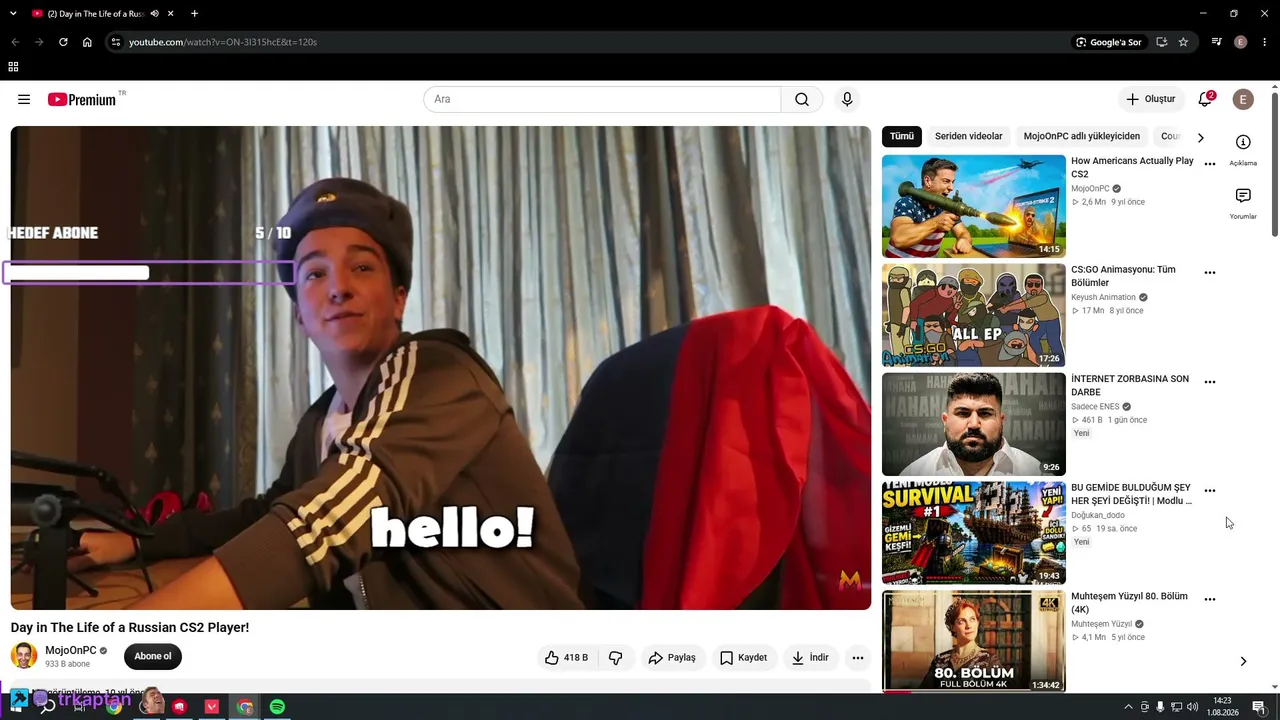The height and width of the screenshot is (720, 1280).
Task: Mute the tab via speaker icon
Action: pos(154,14)
